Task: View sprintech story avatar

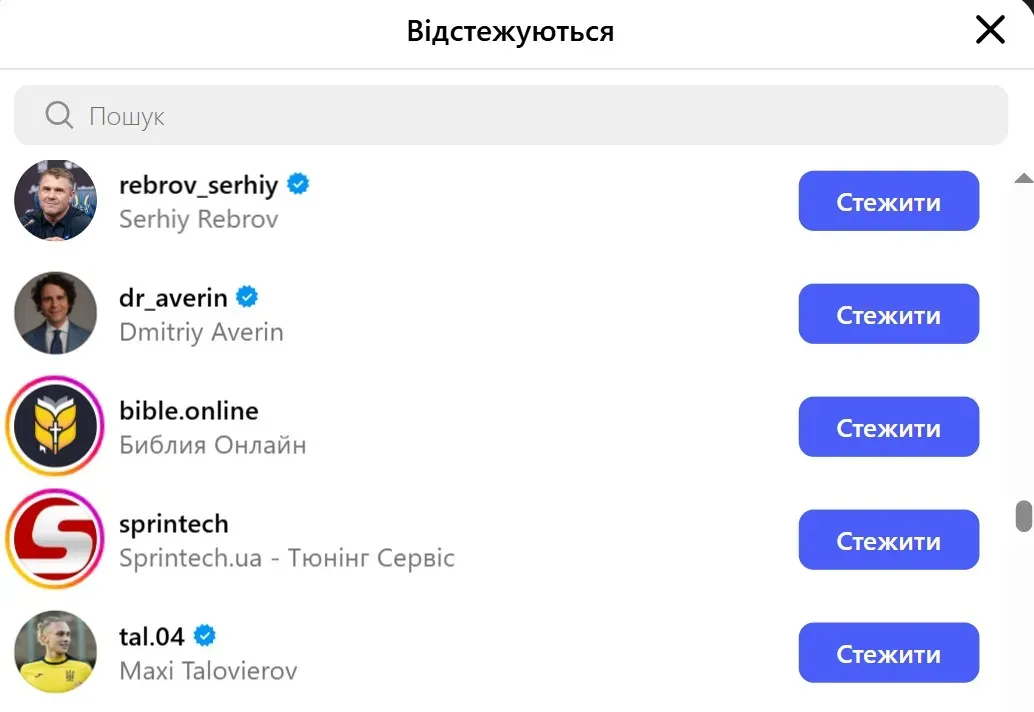Action: click(56, 540)
